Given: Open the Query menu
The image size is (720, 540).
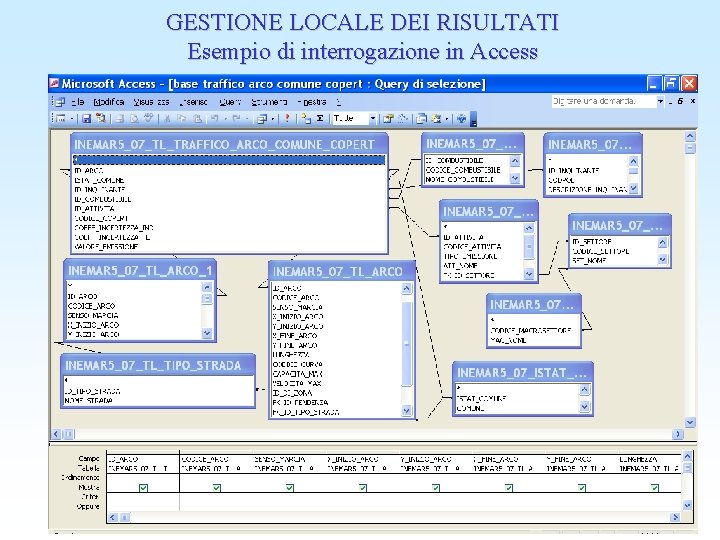Looking at the screenshot, I should pyautogui.click(x=230, y=102).
